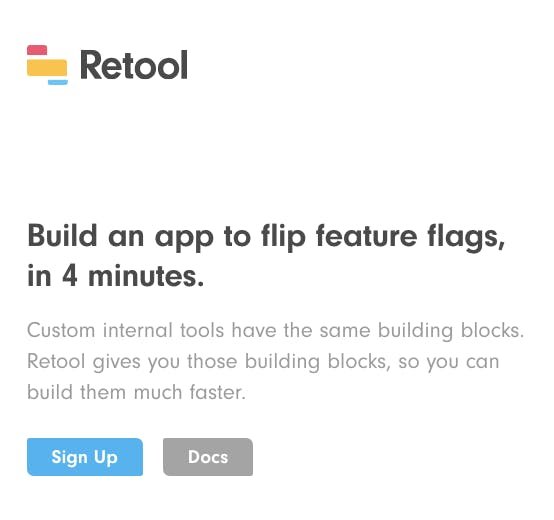Click the text 'build them much faster.'
The height and width of the screenshot is (520, 554).
point(136,392)
